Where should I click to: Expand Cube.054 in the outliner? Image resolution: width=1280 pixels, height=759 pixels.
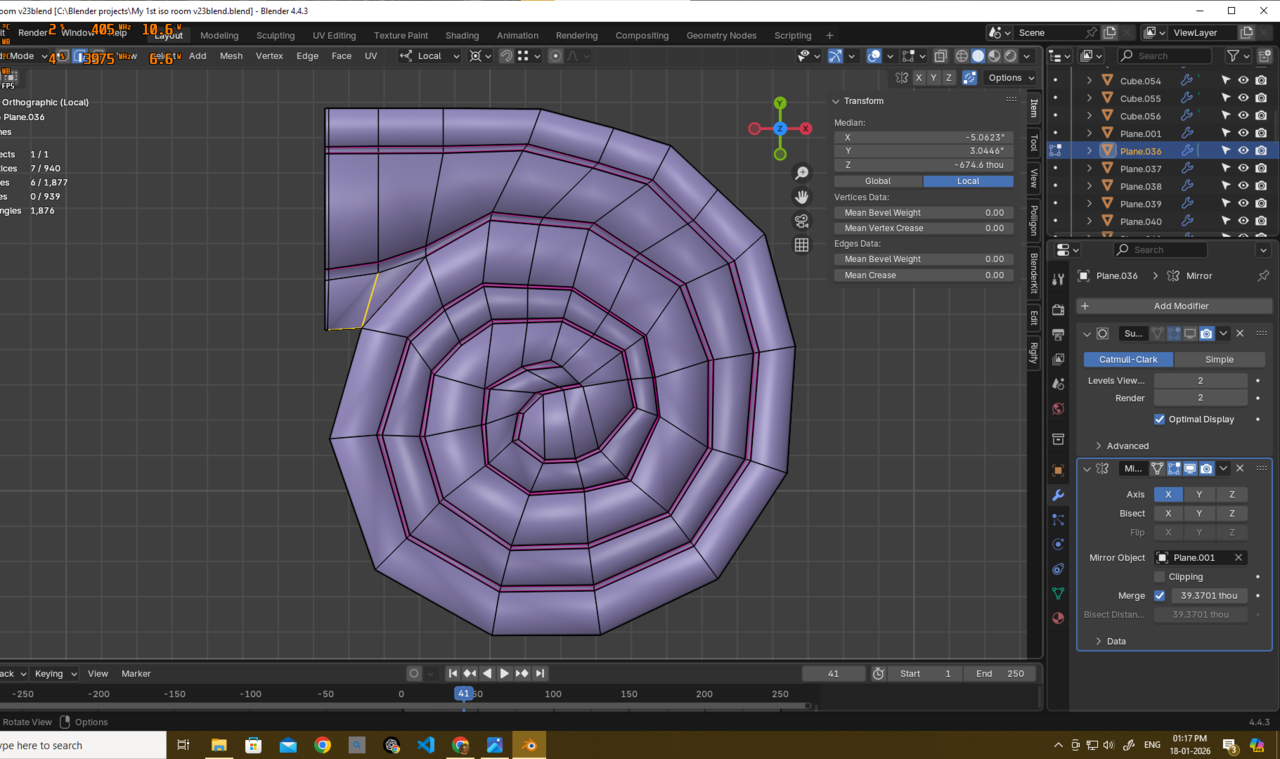click(x=1089, y=81)
